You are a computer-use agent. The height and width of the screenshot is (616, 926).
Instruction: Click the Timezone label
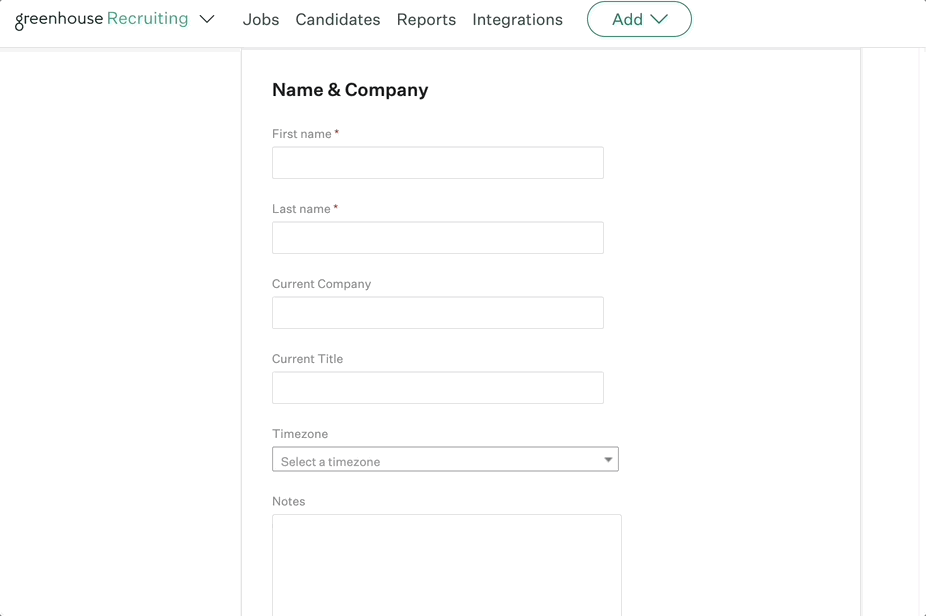pyautogui.click(x=300, y=434)
